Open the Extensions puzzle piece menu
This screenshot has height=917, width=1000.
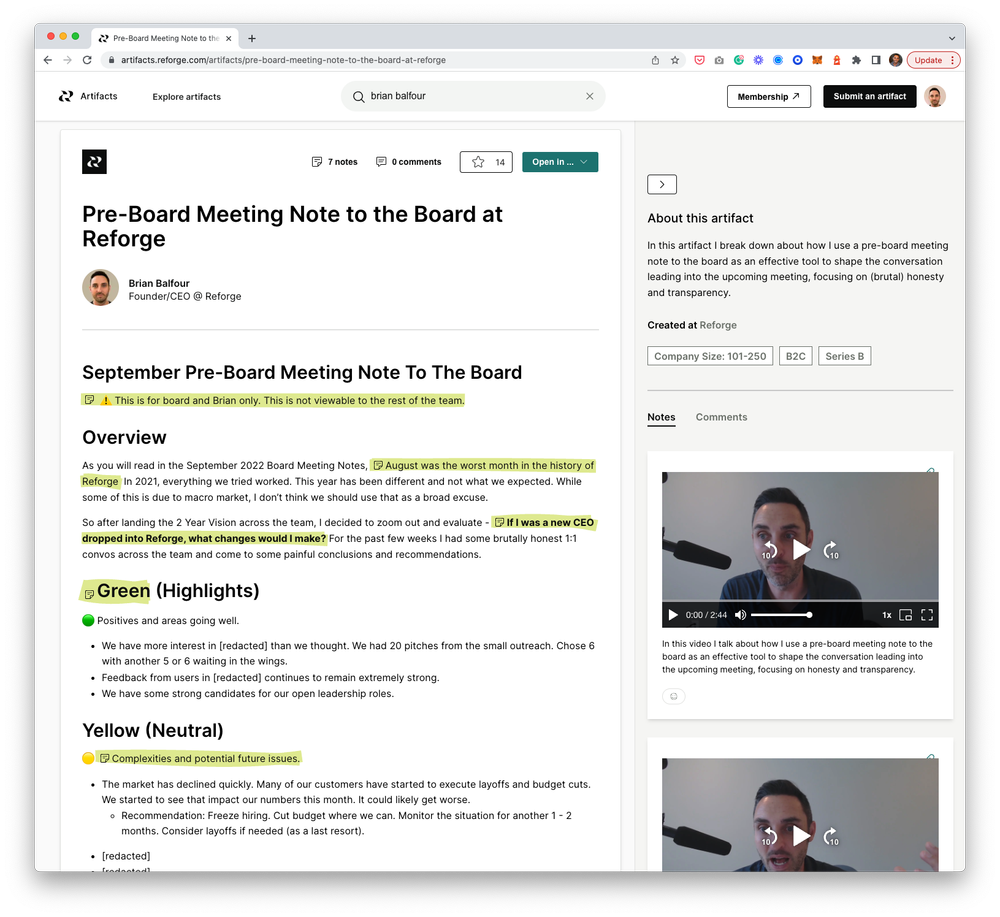point(857,60)
